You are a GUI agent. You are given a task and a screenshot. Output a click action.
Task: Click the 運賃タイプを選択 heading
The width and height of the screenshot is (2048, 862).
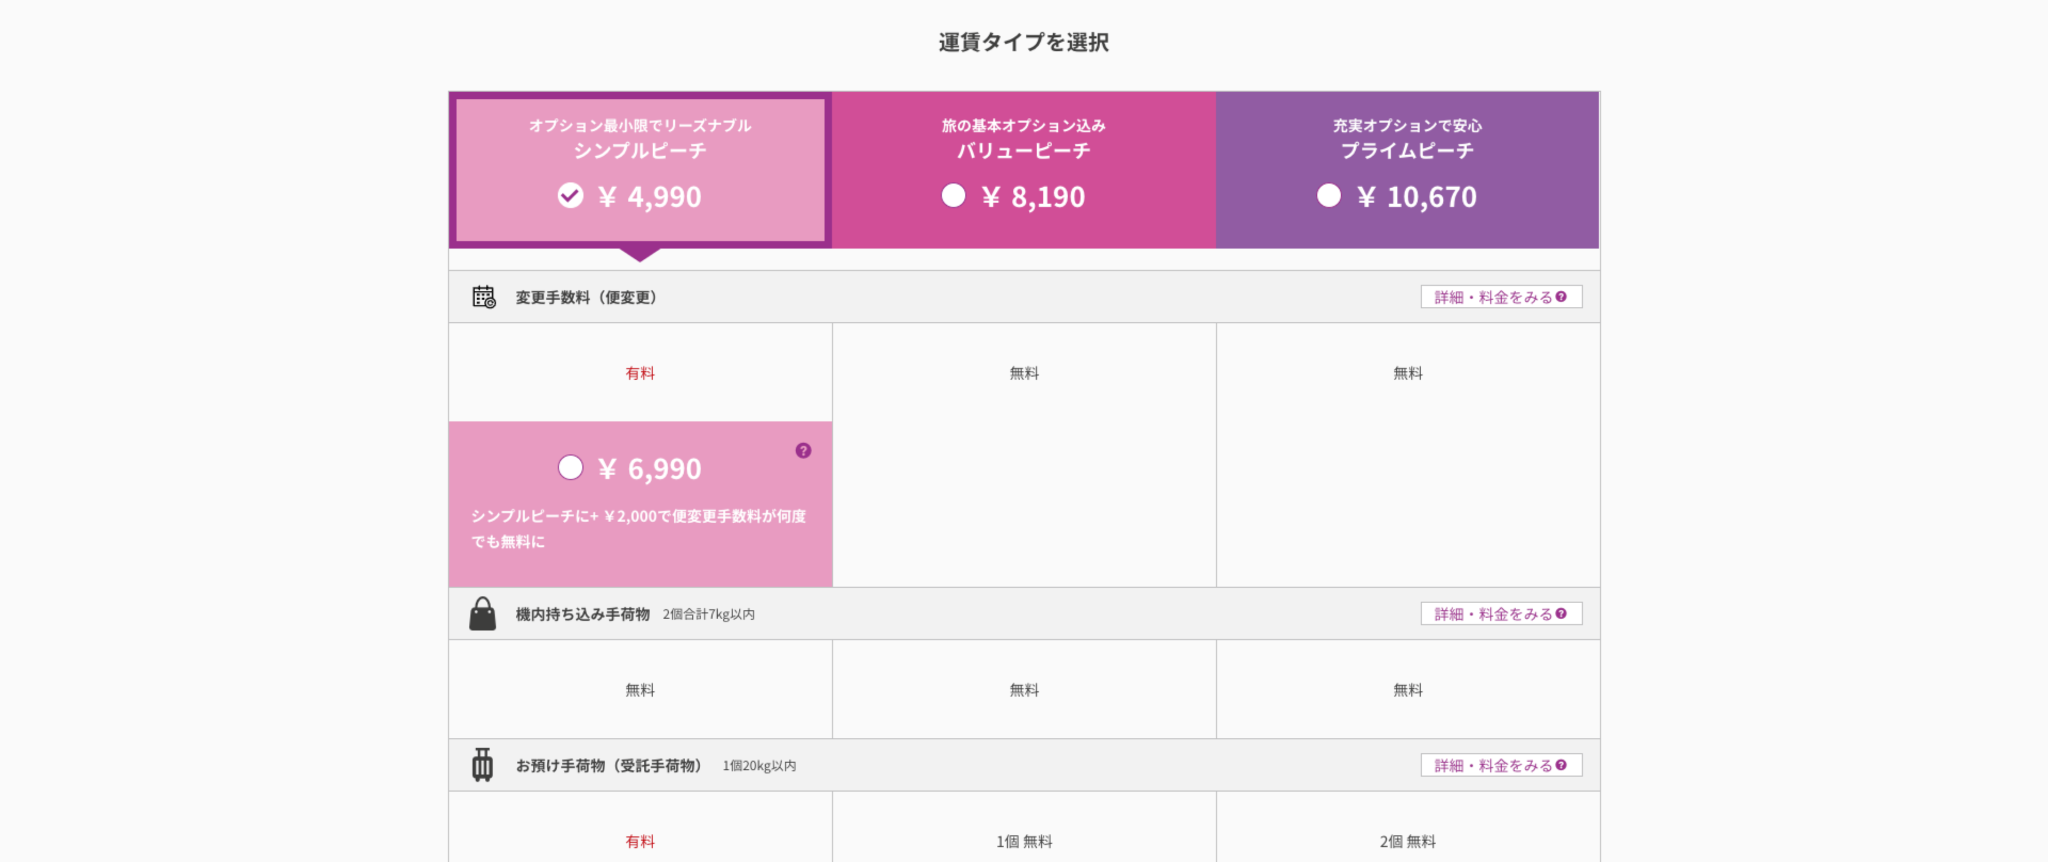pyautogui.click(x=1023, y=42)
